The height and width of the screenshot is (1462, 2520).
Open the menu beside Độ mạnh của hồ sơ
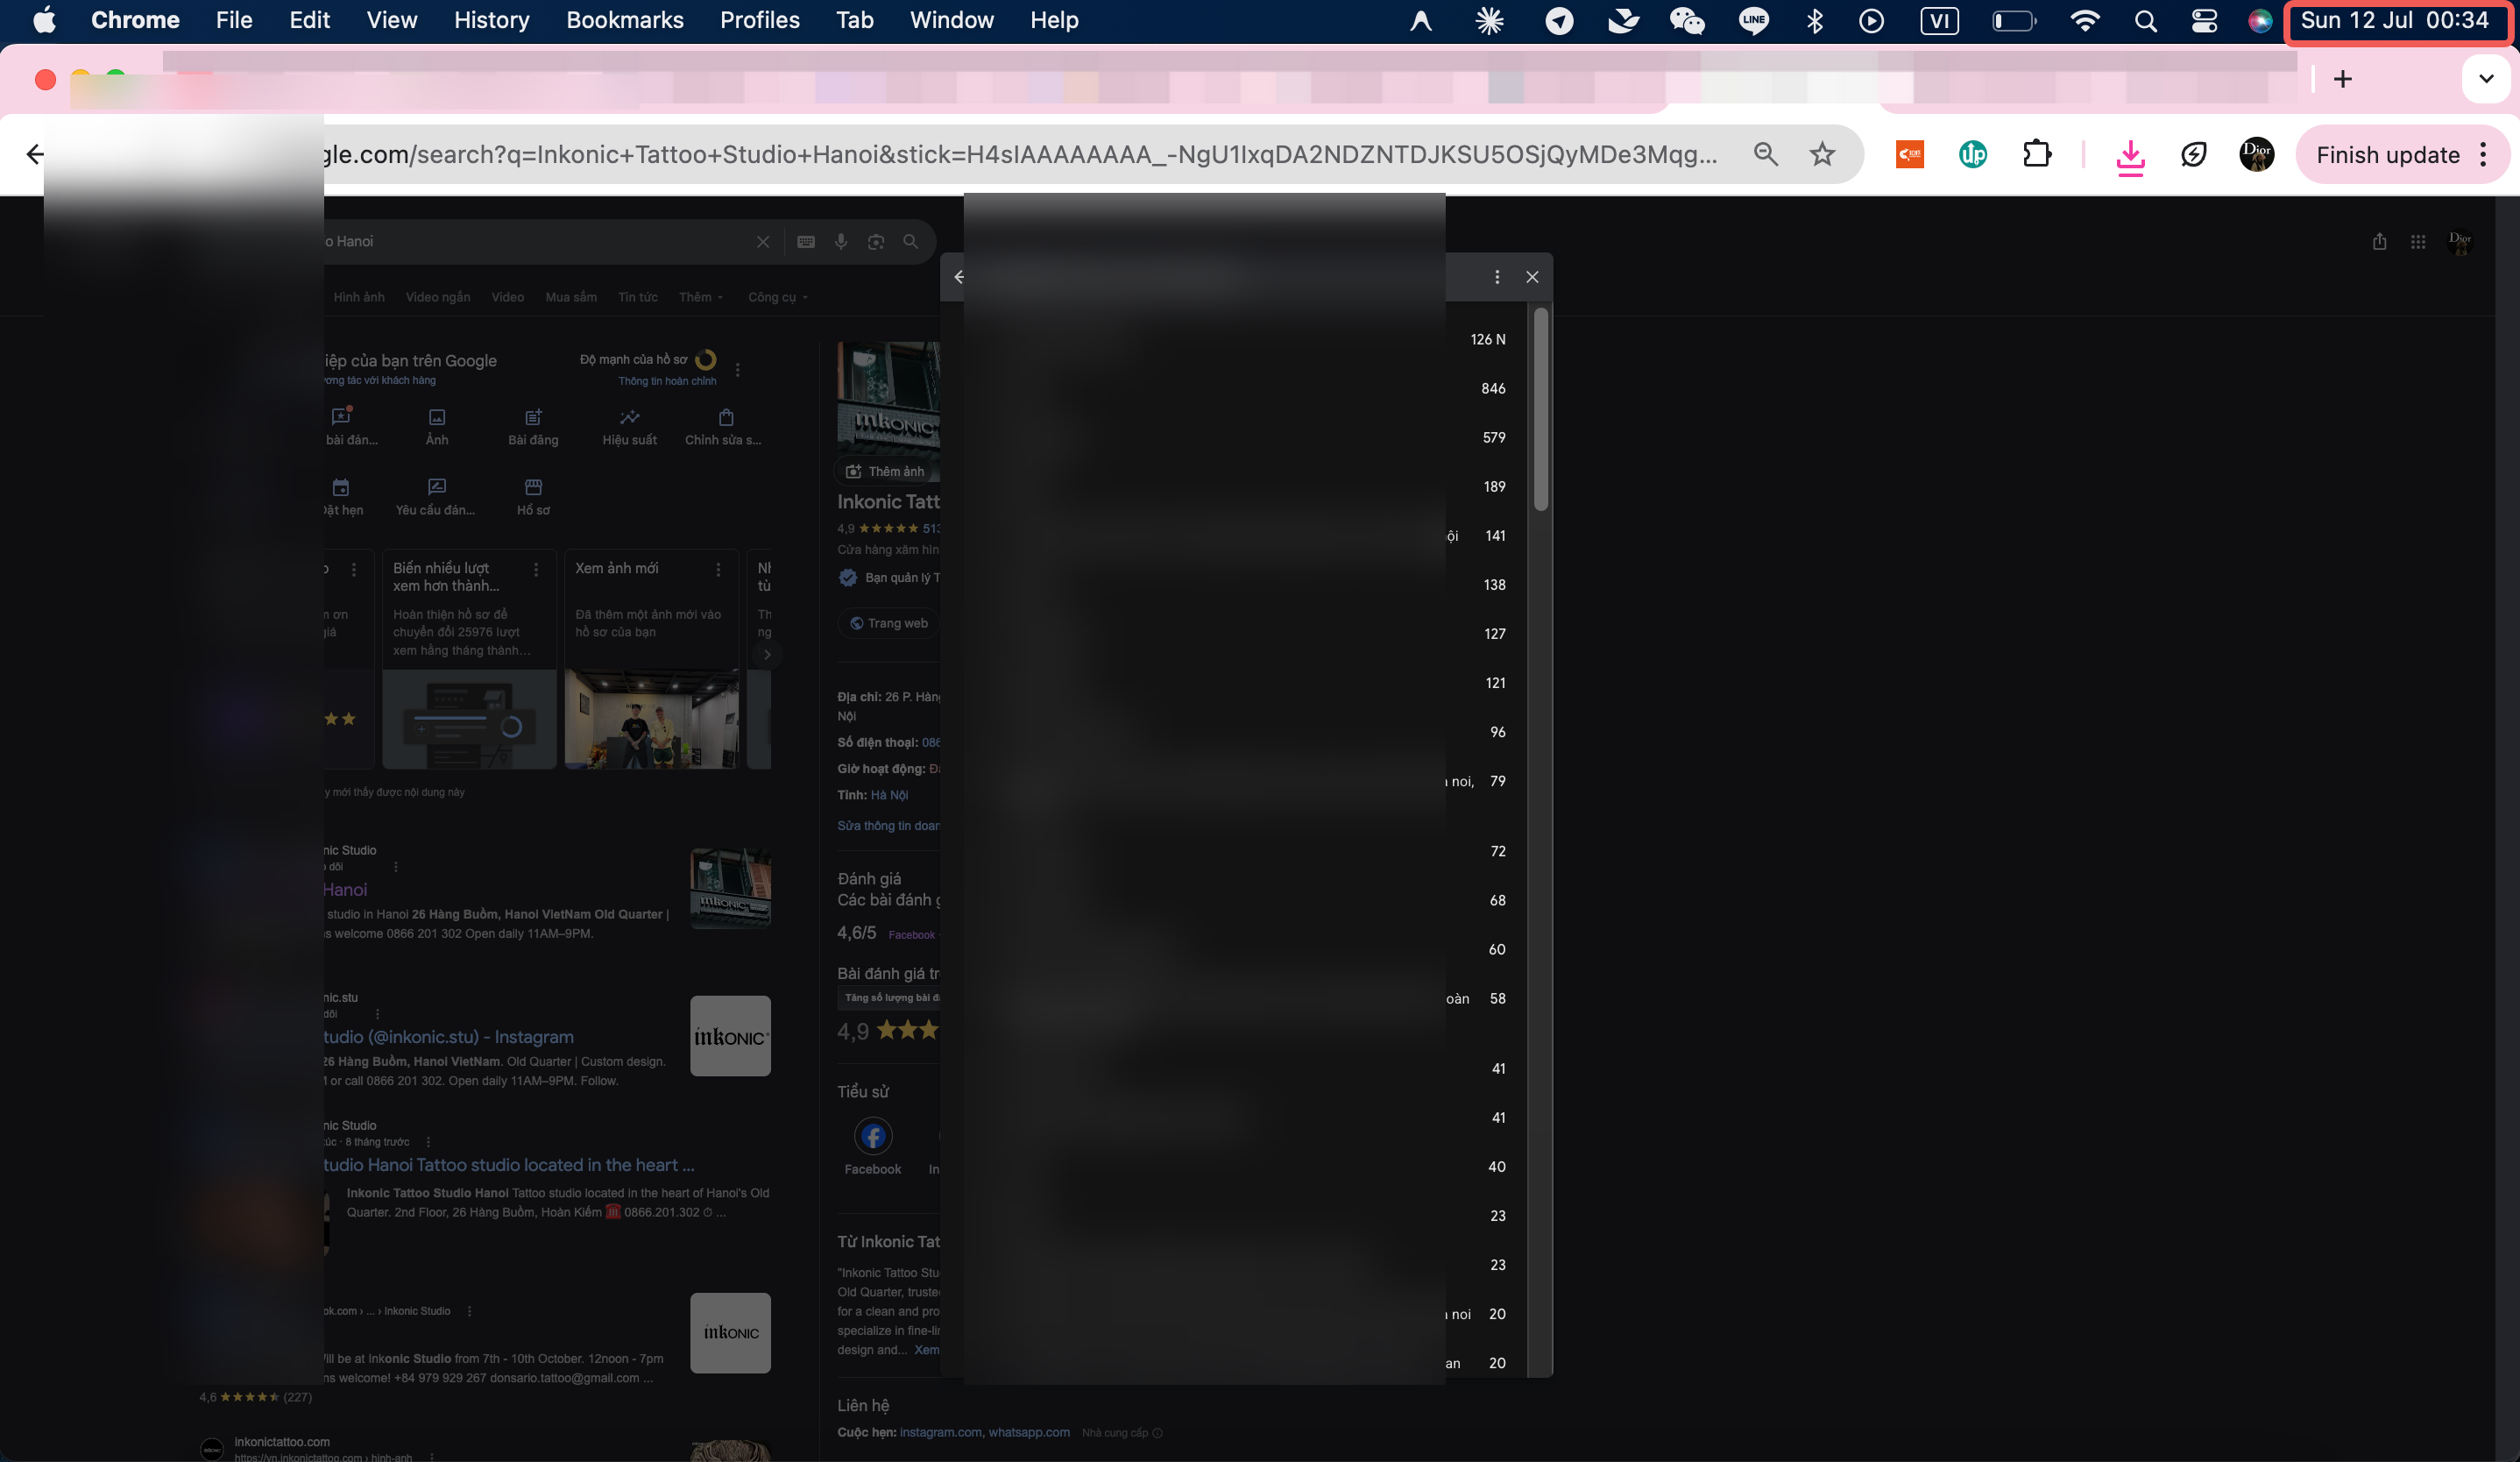738,370
